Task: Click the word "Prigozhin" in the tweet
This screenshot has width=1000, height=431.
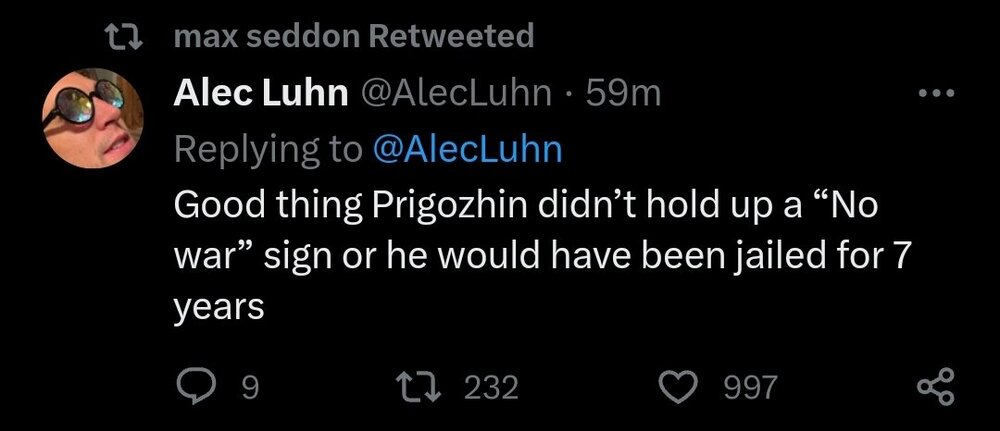Action: pos(446,208)
